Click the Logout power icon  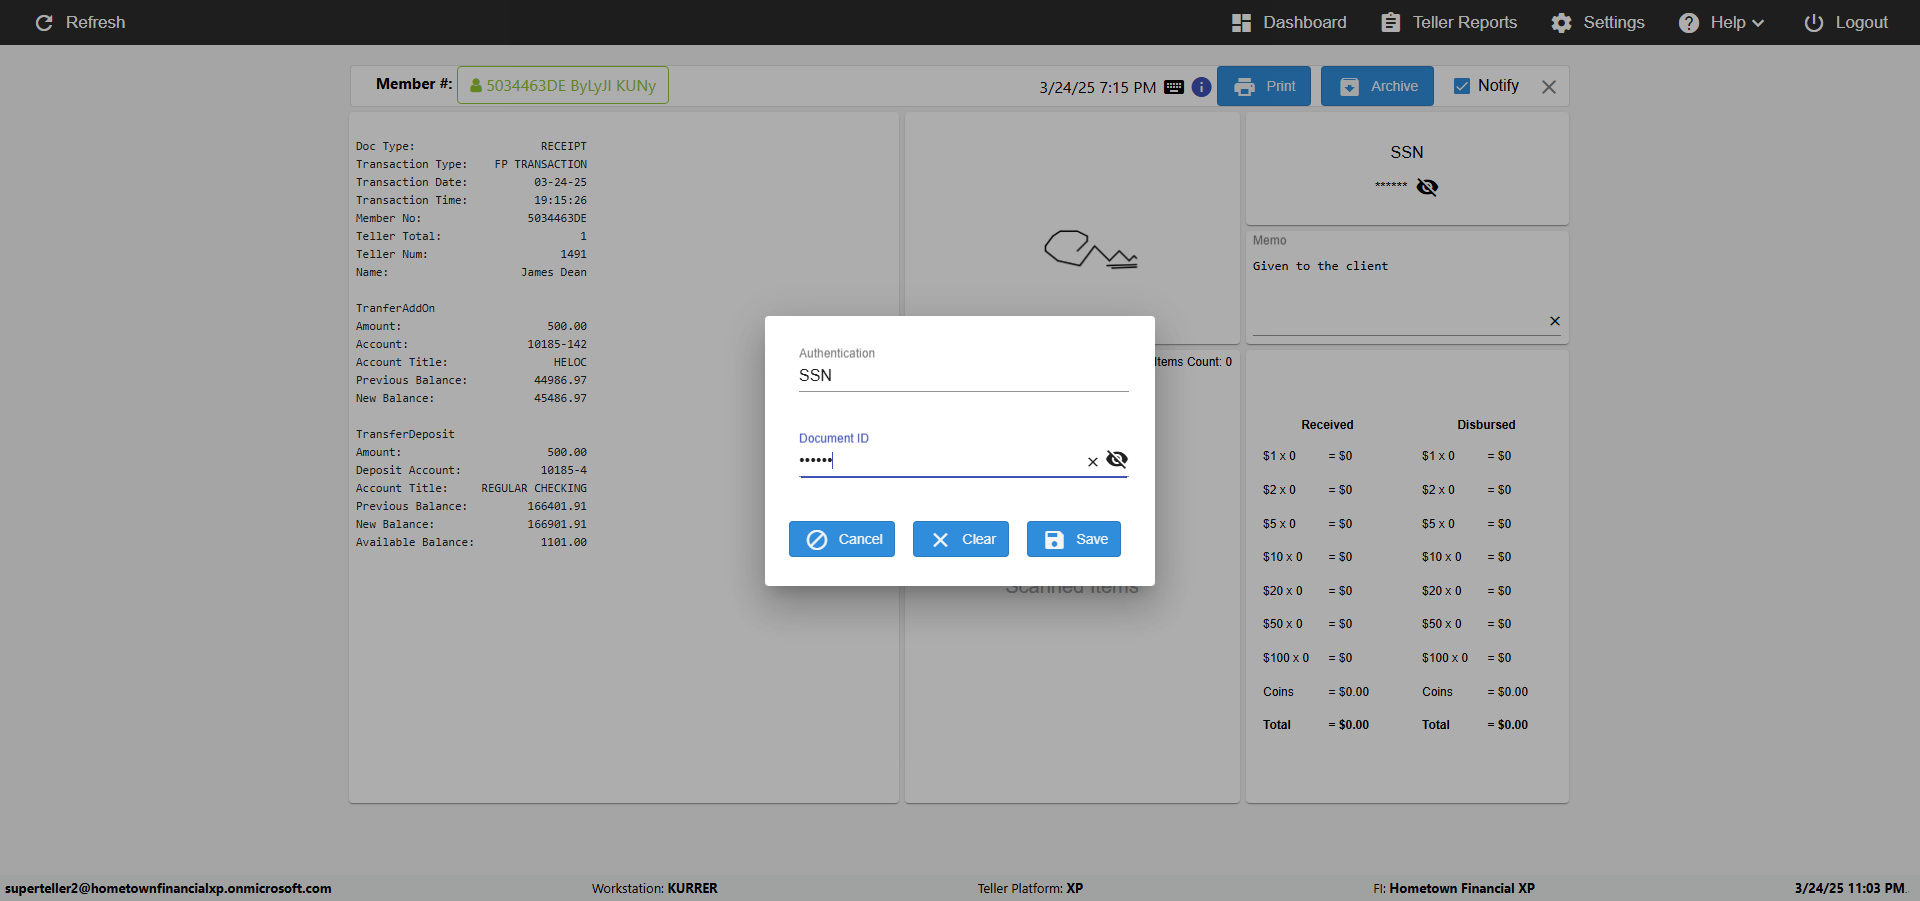pyautogui.click(x=1814, y=22)
